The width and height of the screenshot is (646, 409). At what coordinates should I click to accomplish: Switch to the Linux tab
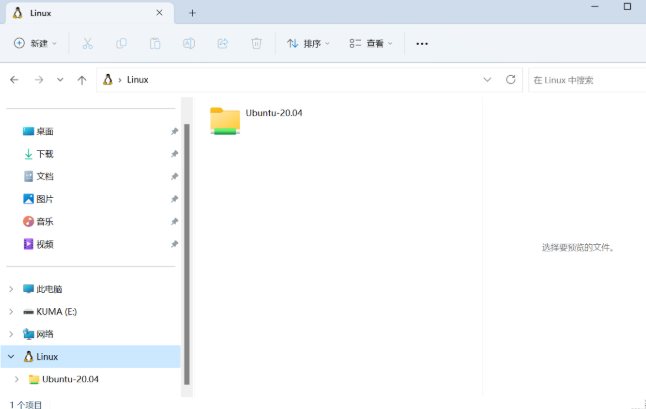click(x=90, y=13)
